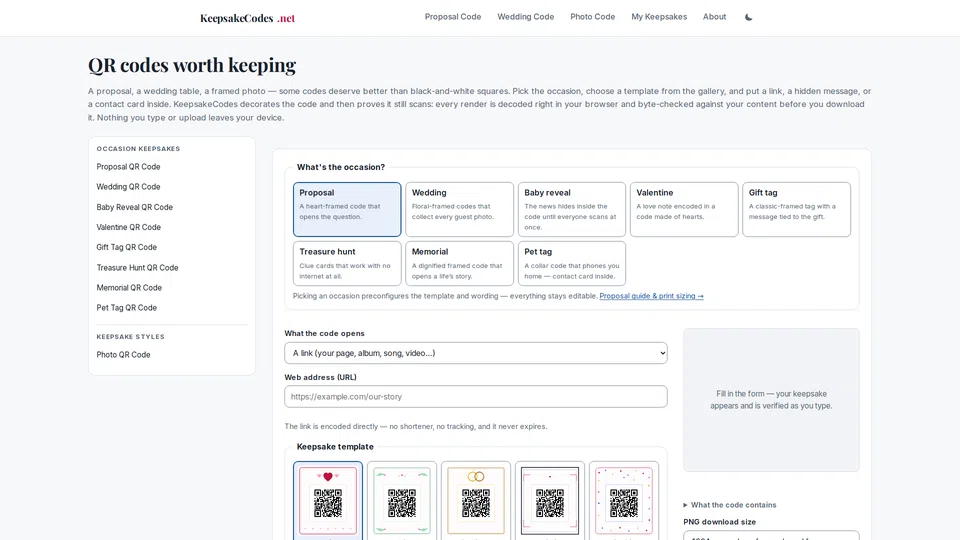
Task: Open the Proposal QR Code sidebar link
Action: click(129, 167)
